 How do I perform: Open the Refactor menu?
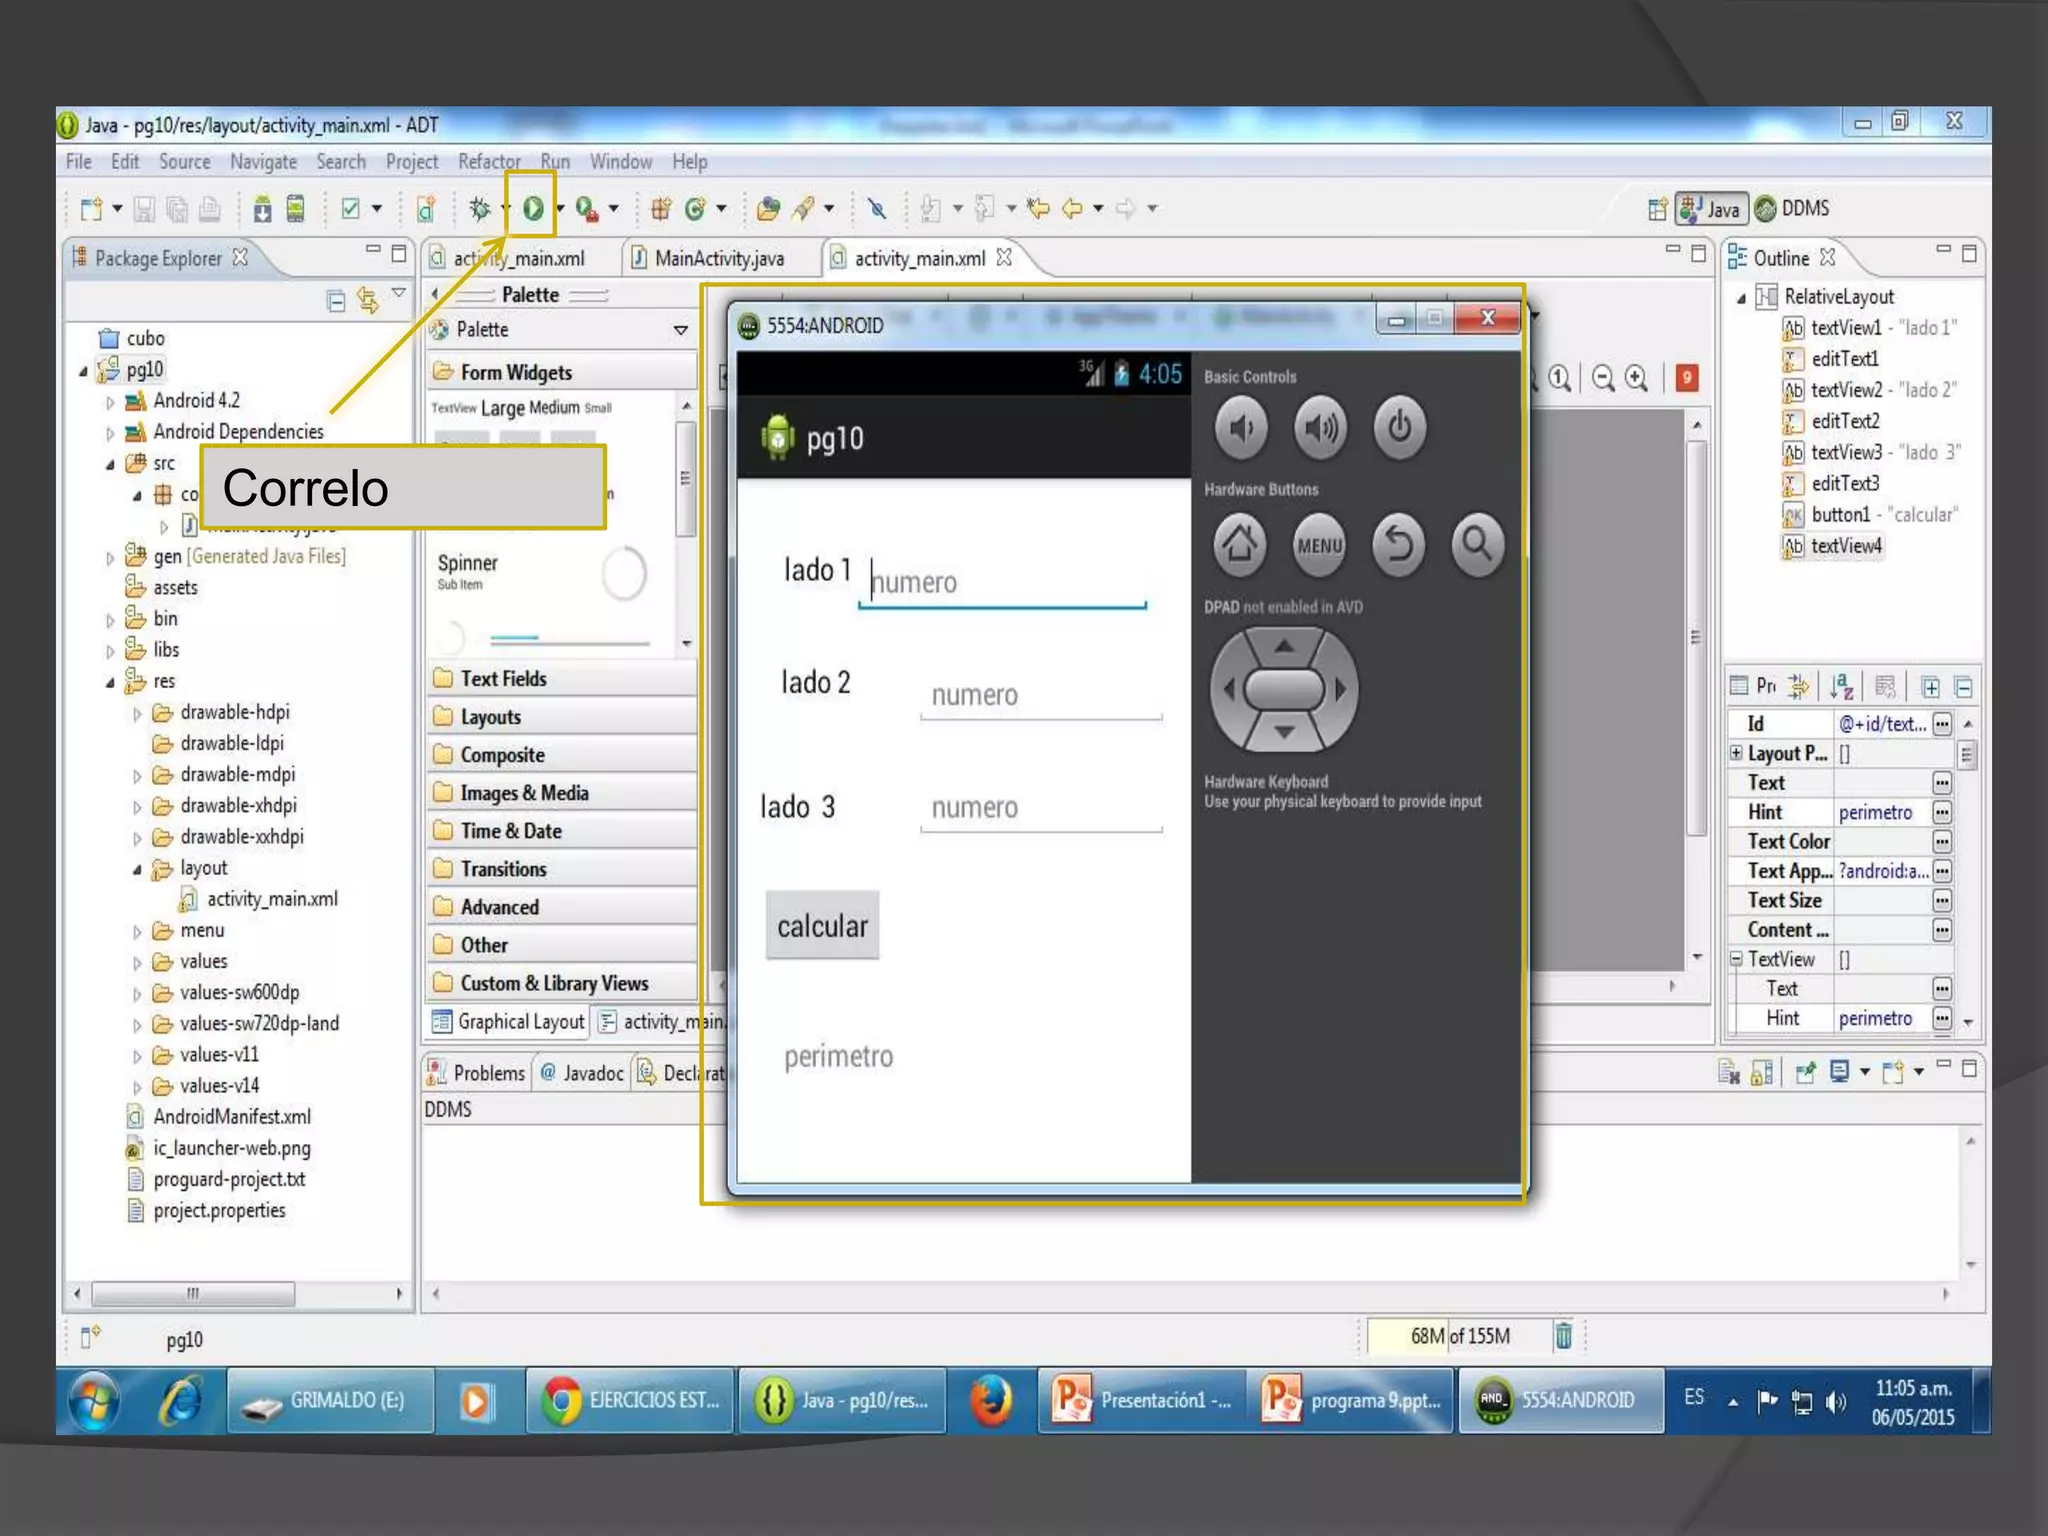(x=488, y=162)
